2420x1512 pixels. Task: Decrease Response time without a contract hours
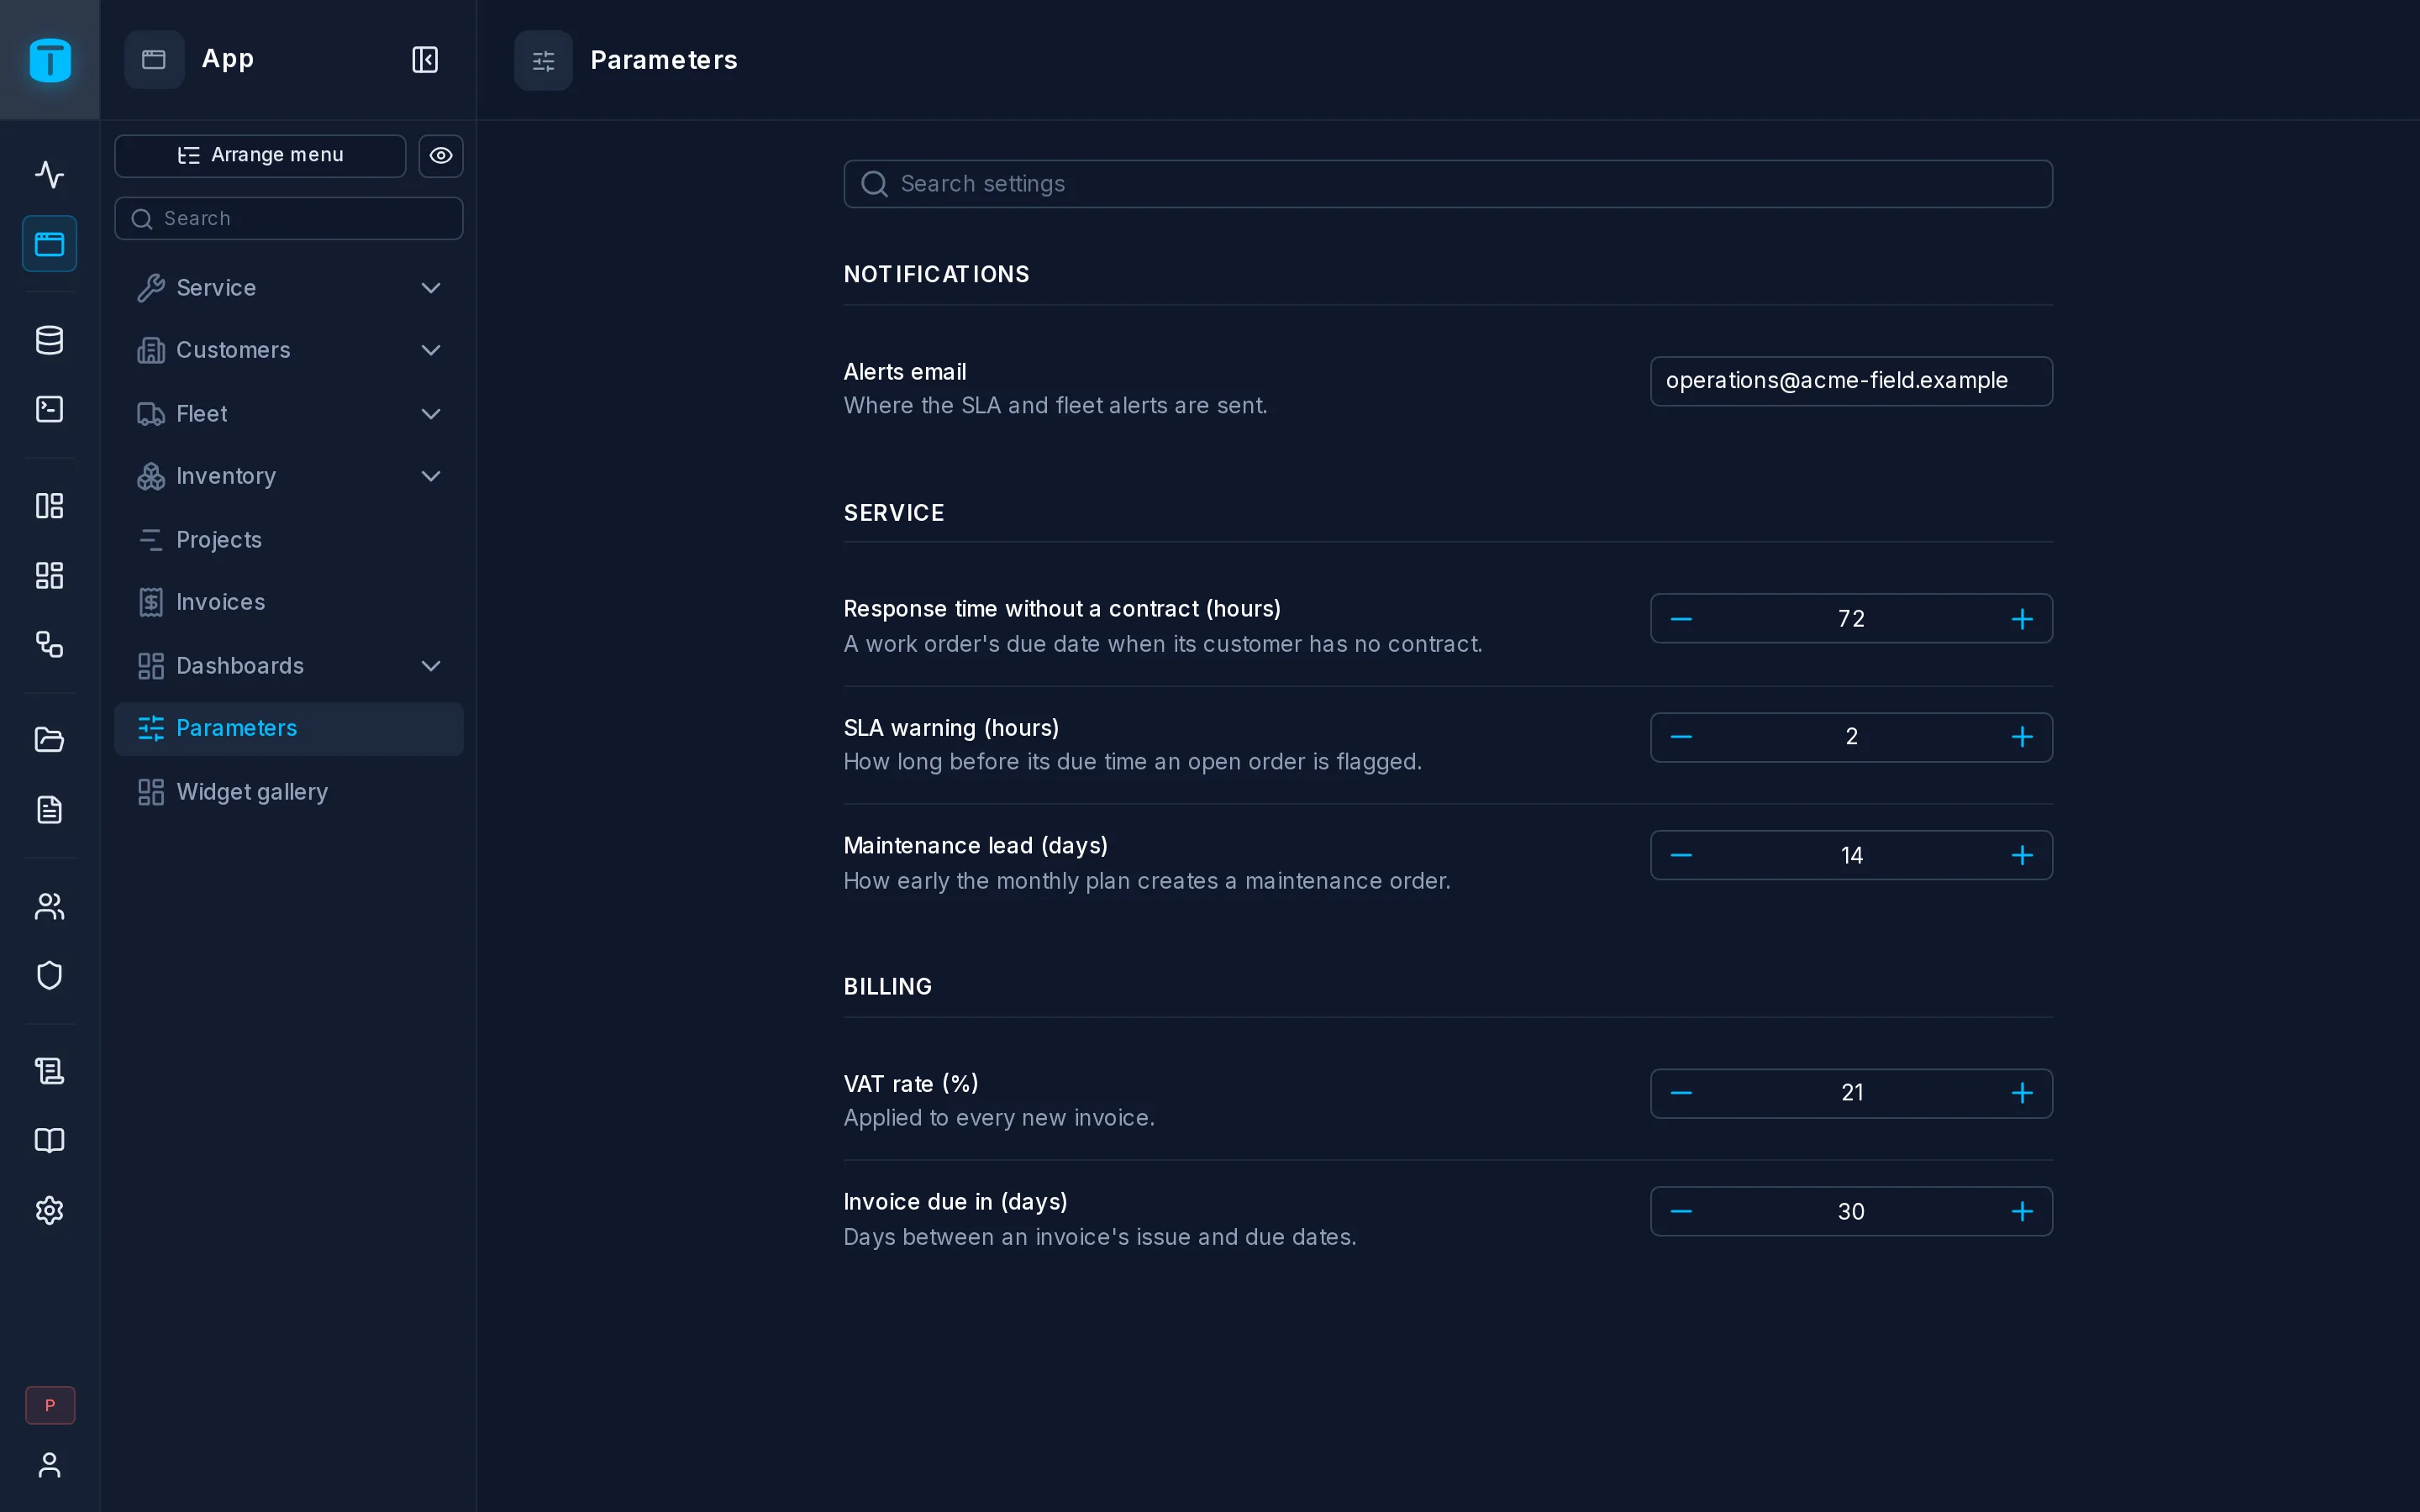point(1681,619)
